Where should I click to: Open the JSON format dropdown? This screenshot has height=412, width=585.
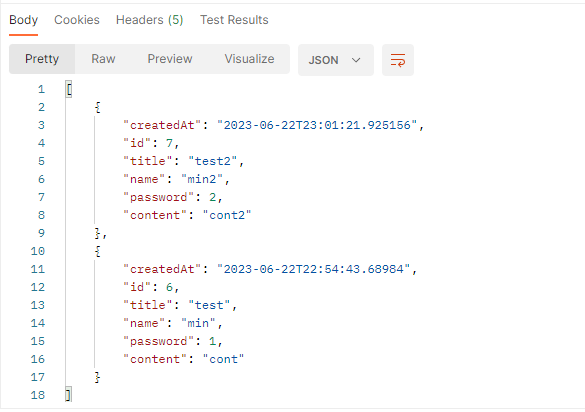pos(335,60)
